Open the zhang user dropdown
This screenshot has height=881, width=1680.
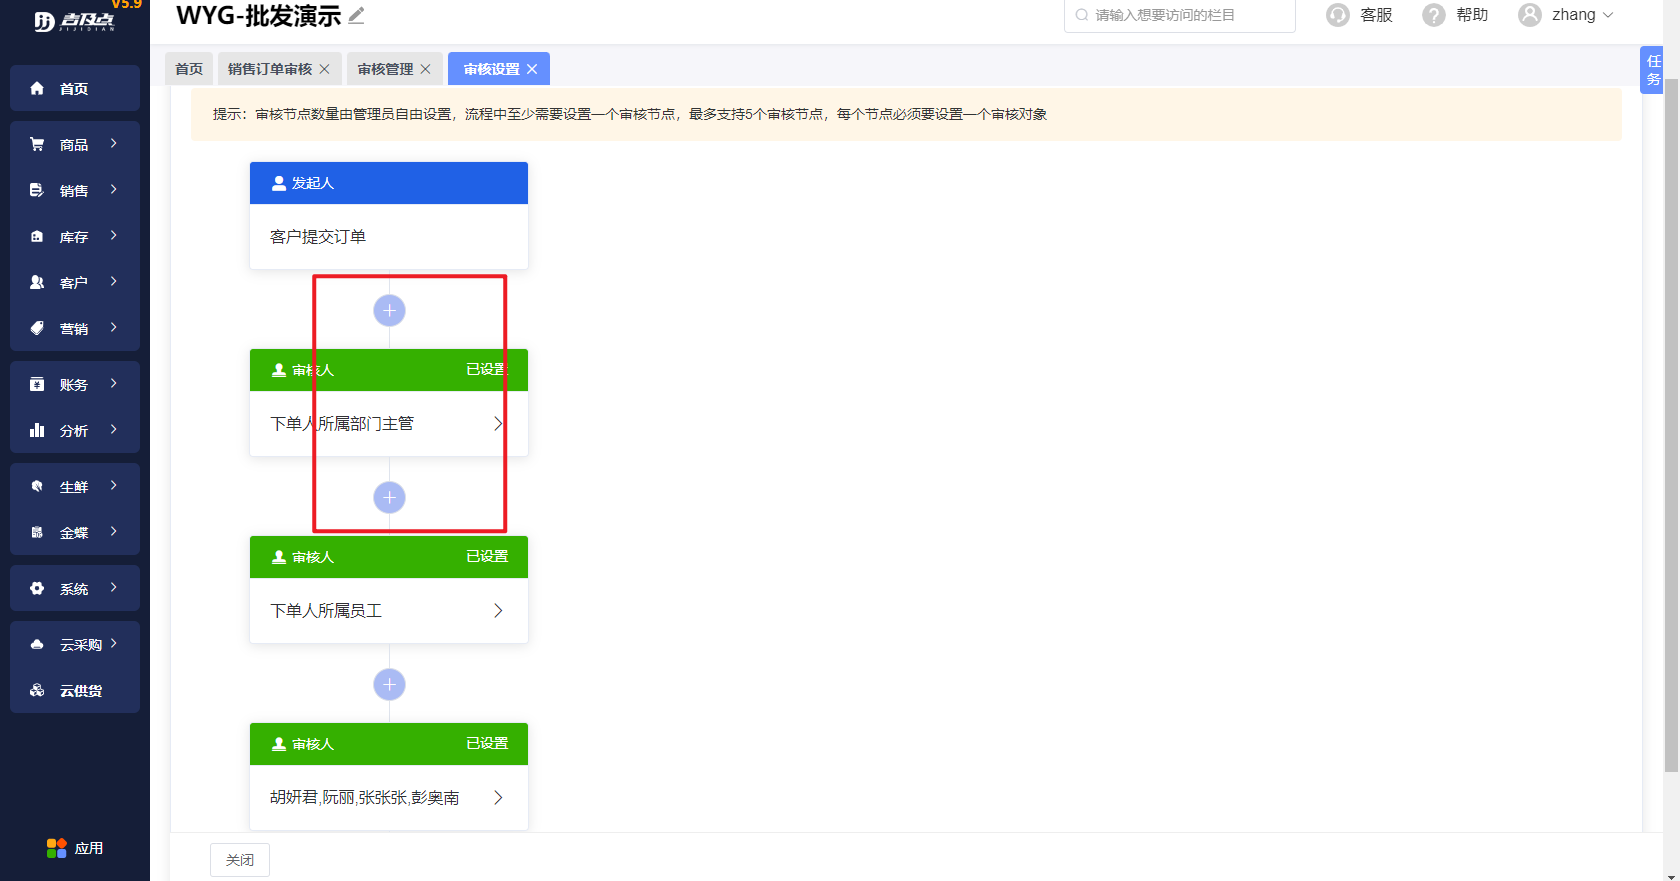[x=1566, y=15]
